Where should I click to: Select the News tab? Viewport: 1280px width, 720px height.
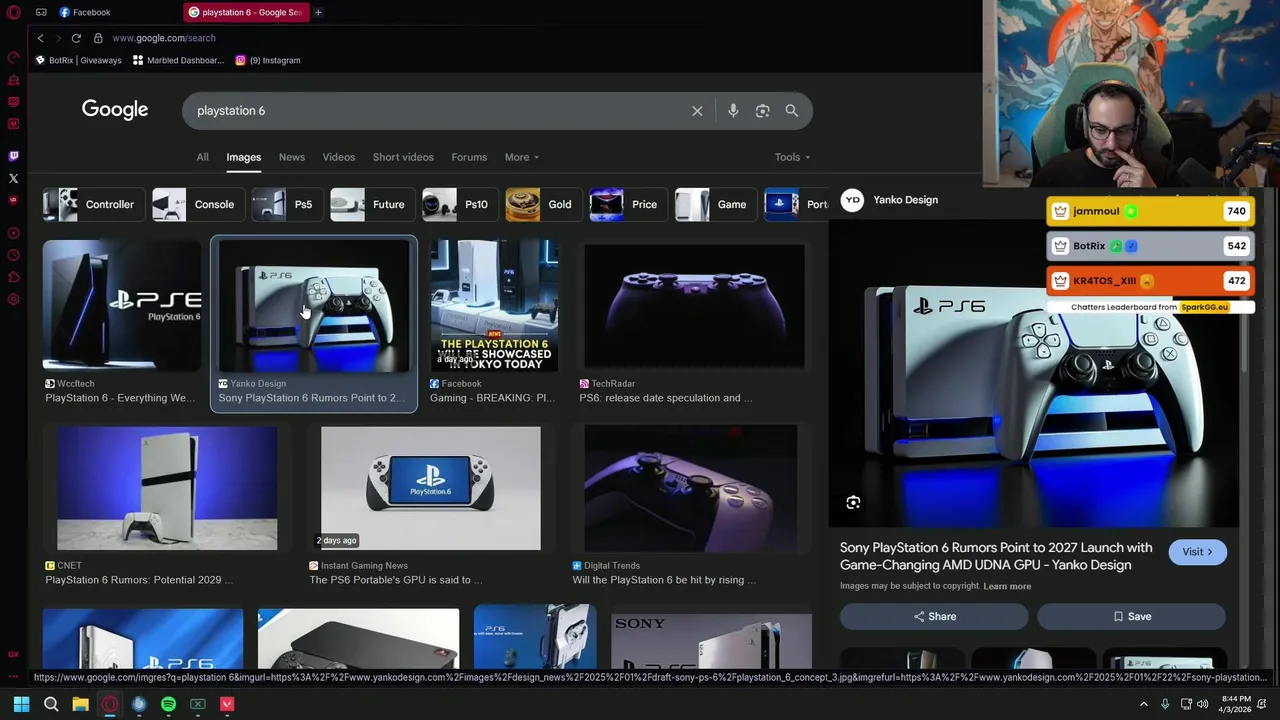(x=292, y=157)
